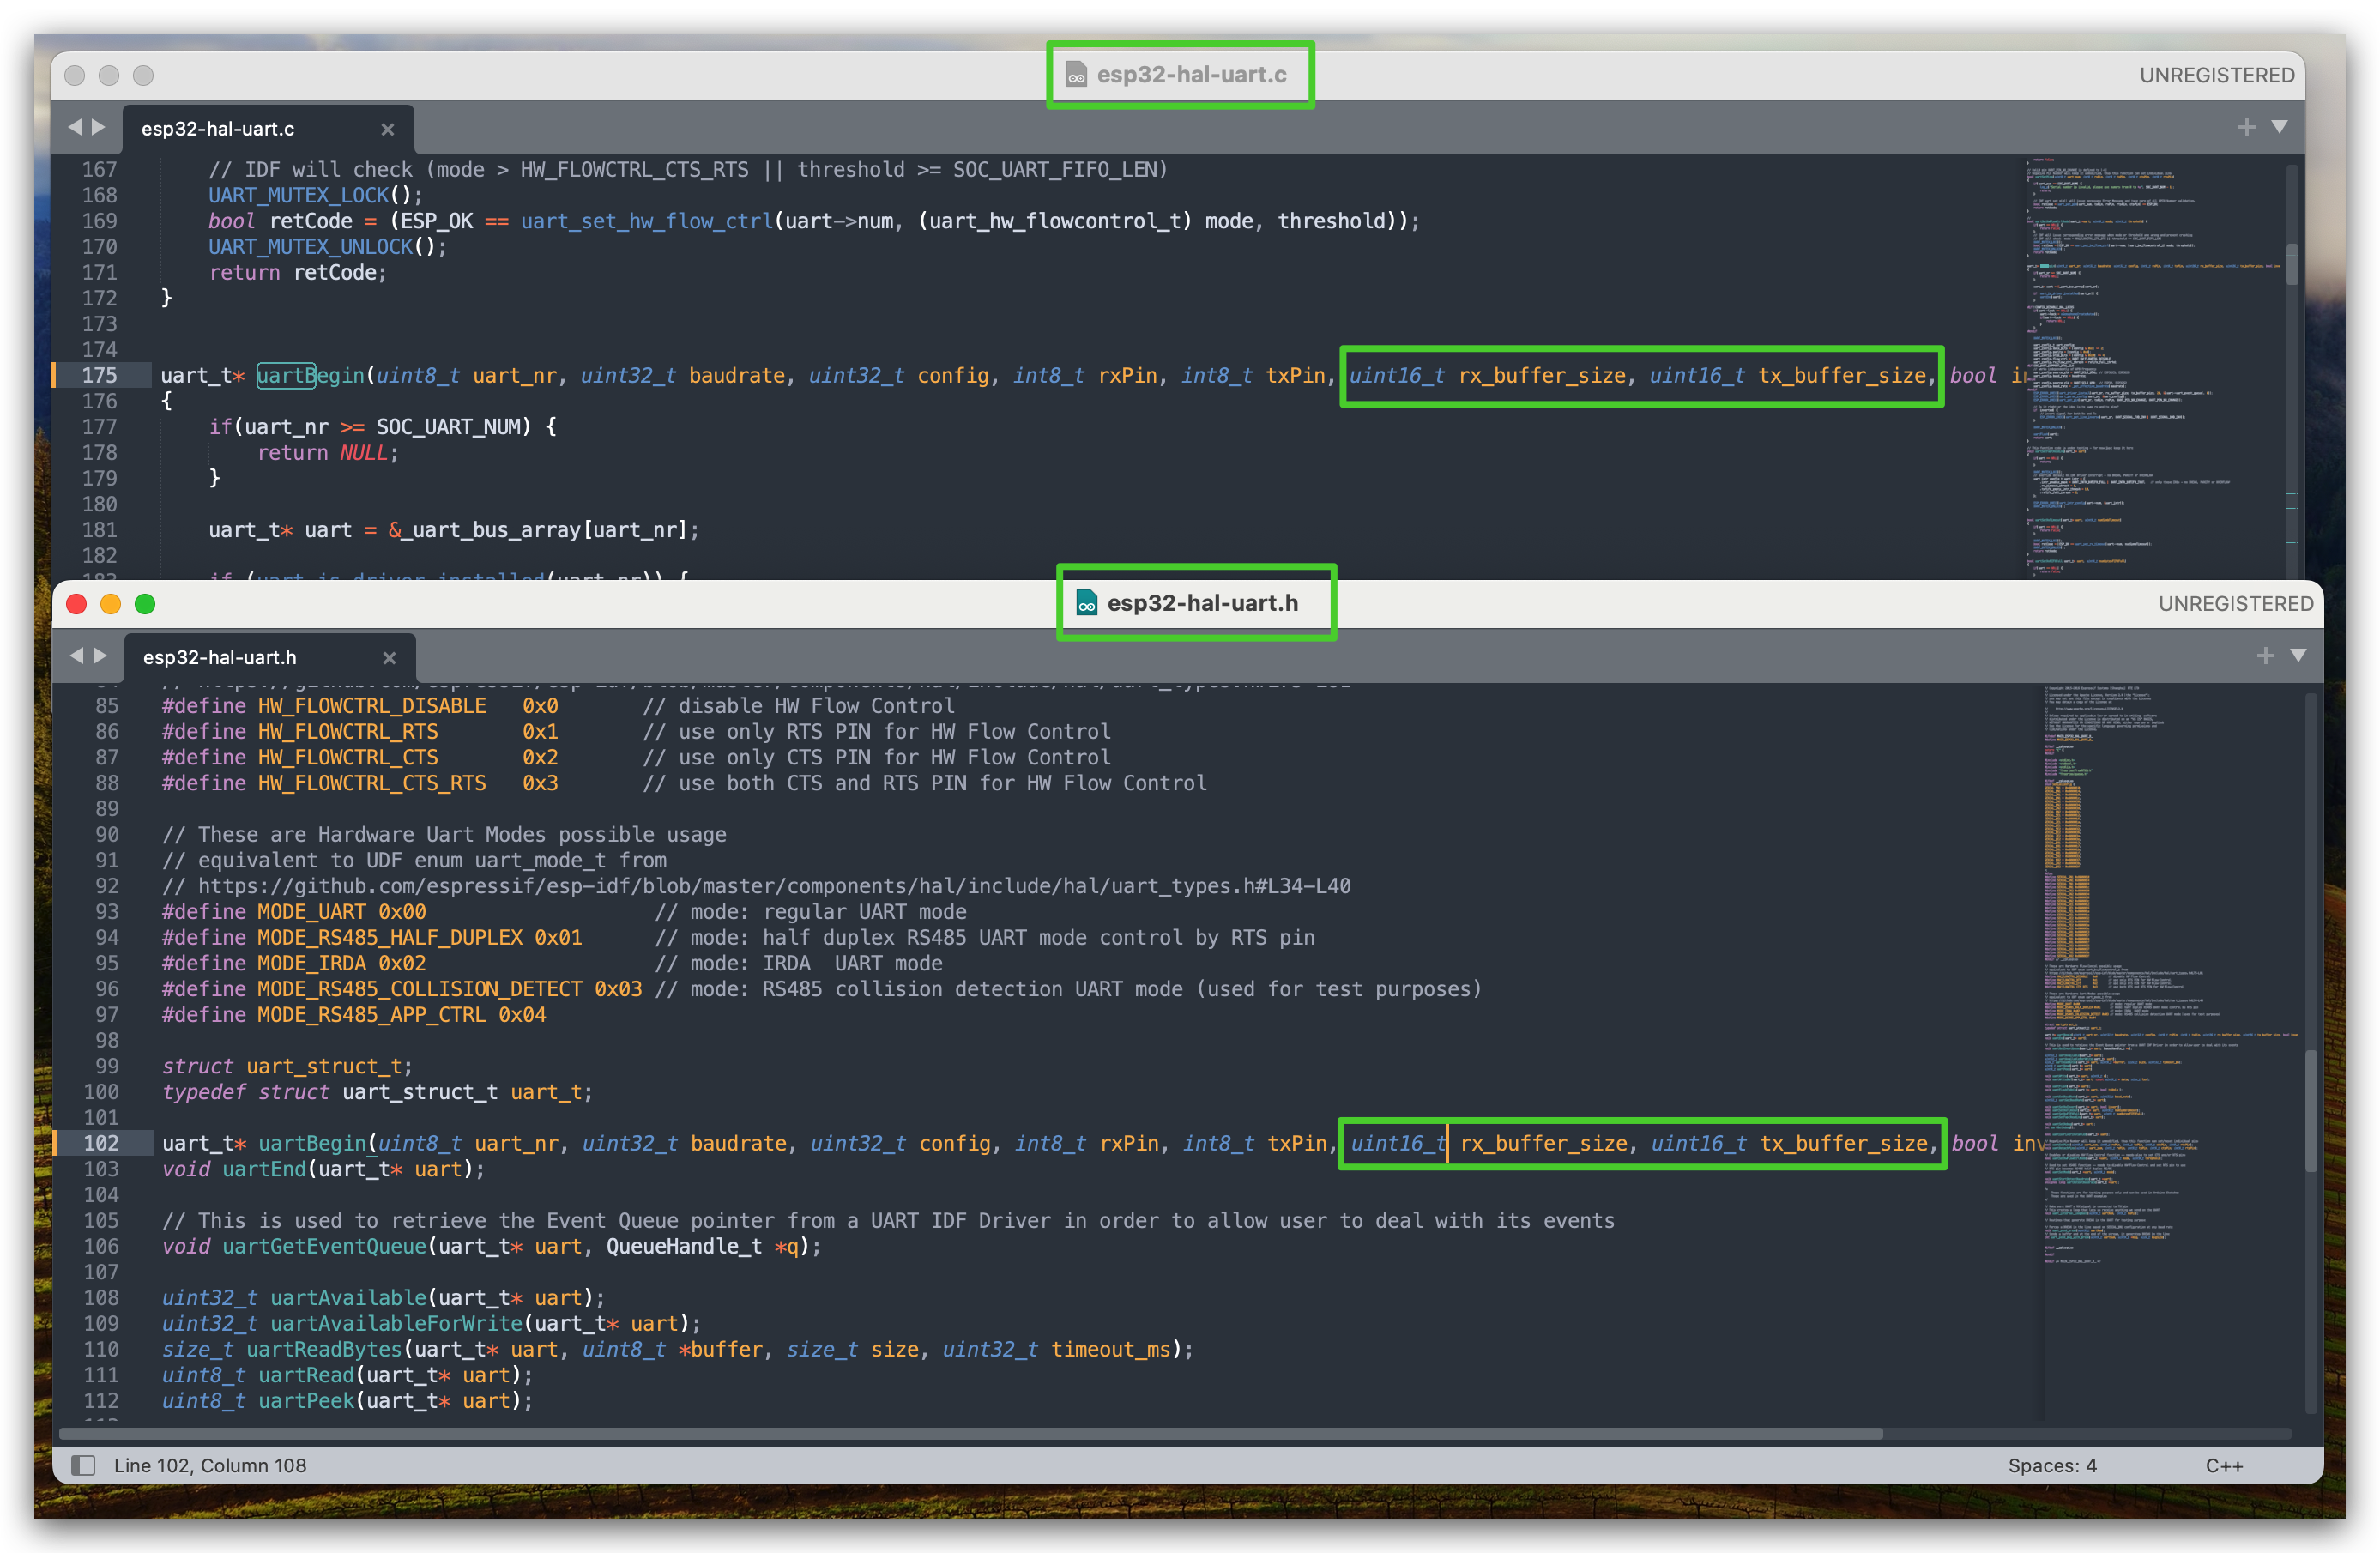Screen dimensions: 2380x1553
Task: Click typedef uart_t declaration on line 100
Action: click(x=377, y=1092)
